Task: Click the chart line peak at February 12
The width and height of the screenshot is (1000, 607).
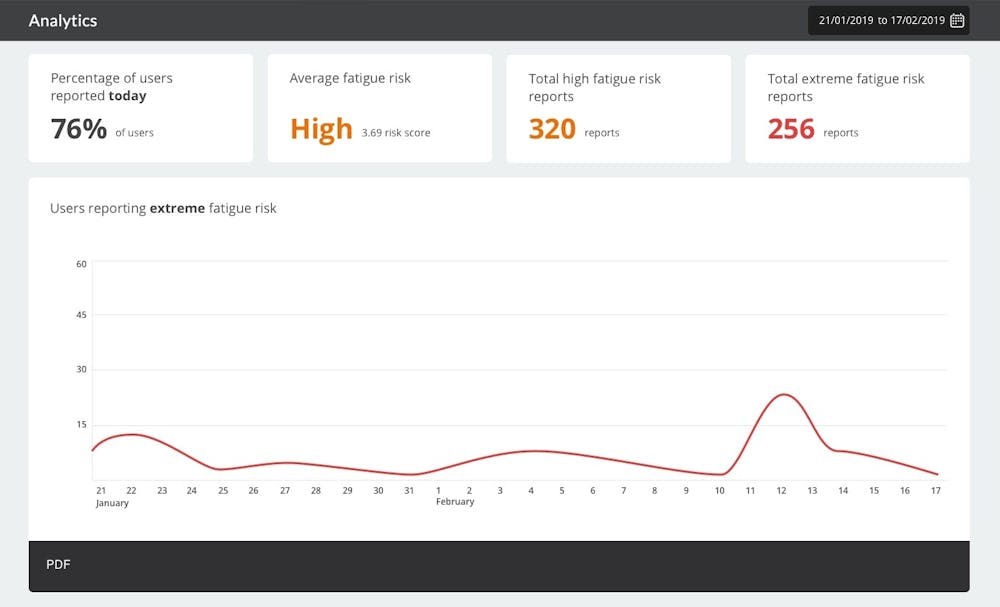Action: click(783, 395)
